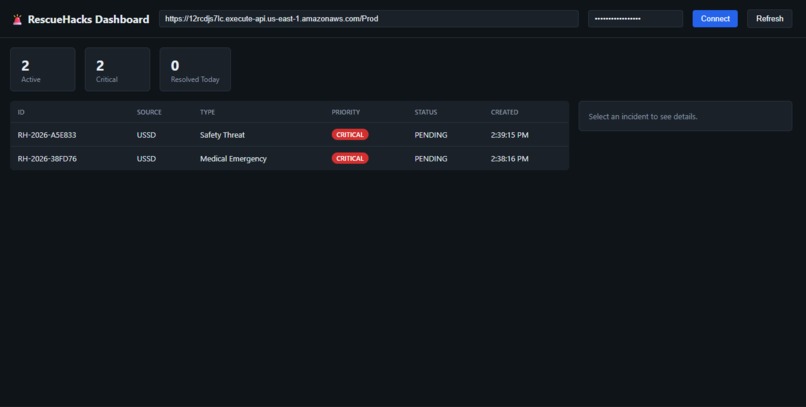Click the siren logo icon
This screenshot has width=806, height=407.
point(17,20)
